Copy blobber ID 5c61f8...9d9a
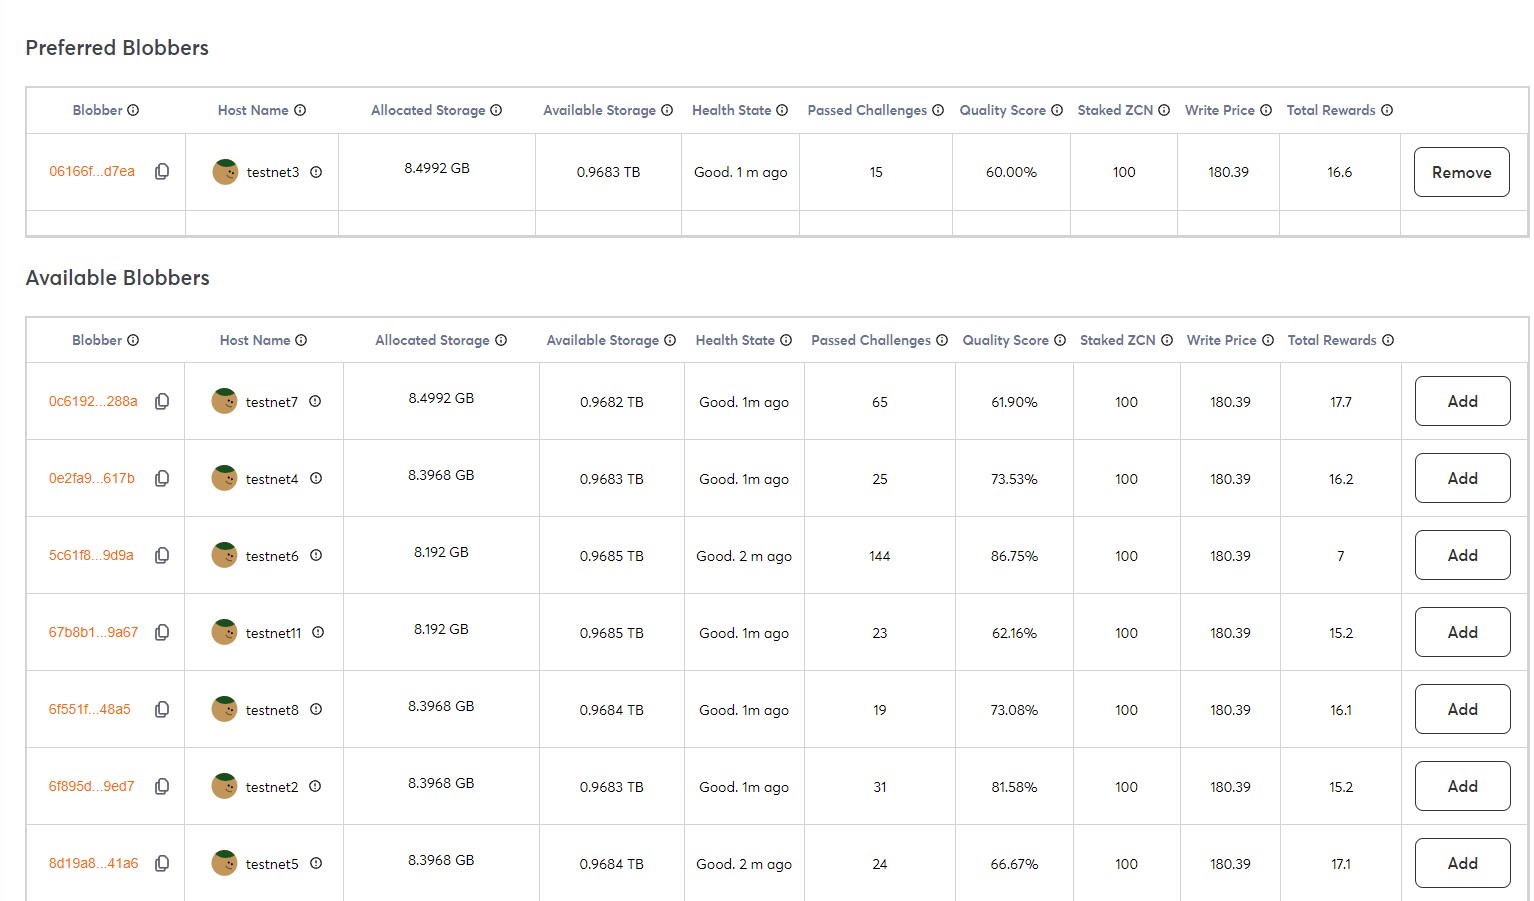 [x=162, y=556]
